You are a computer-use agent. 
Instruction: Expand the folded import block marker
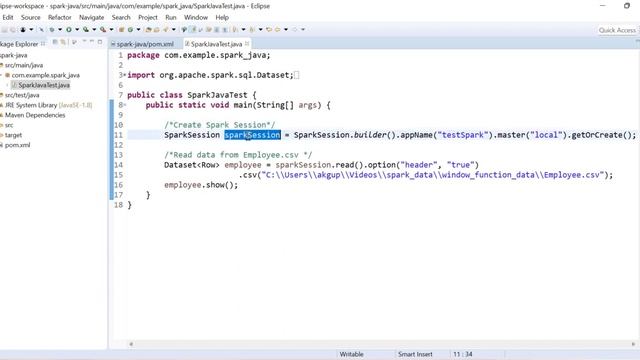(124, 75)
